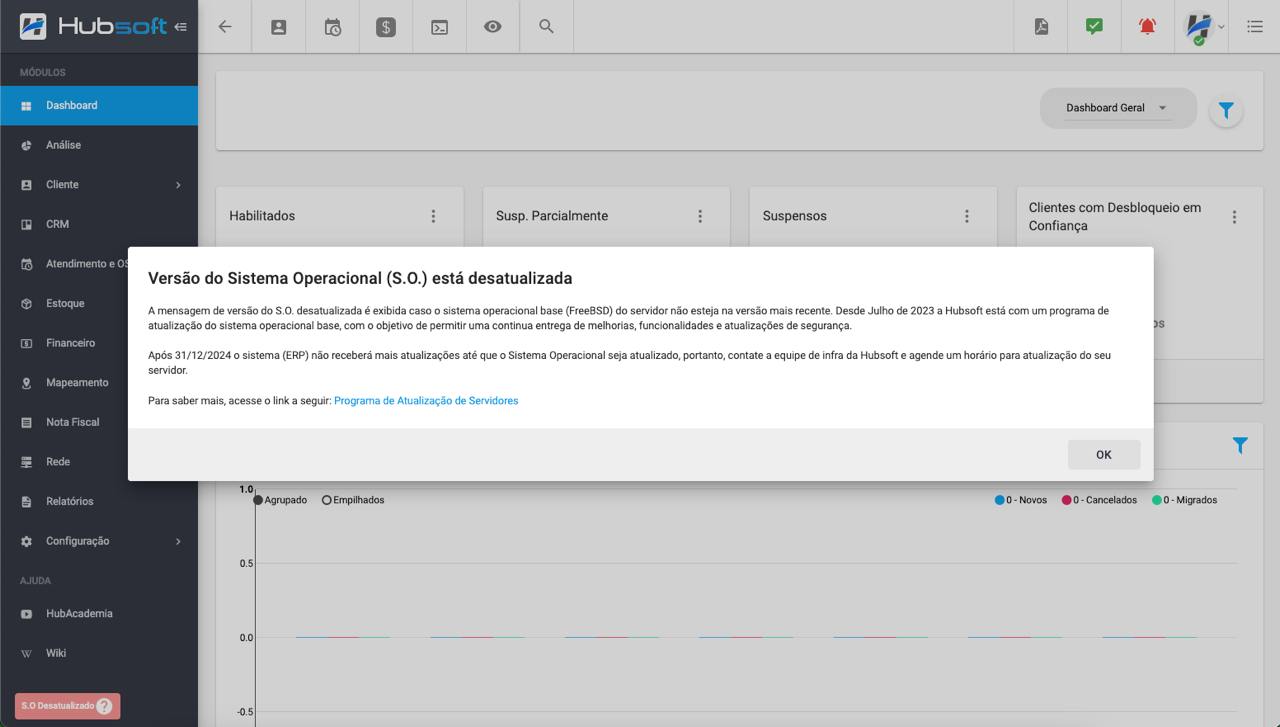Viewport: 1280px width, 727px height.
Task: Toggle the Novos legend series
Action: pyautogui.click(x=1021, y=500)
